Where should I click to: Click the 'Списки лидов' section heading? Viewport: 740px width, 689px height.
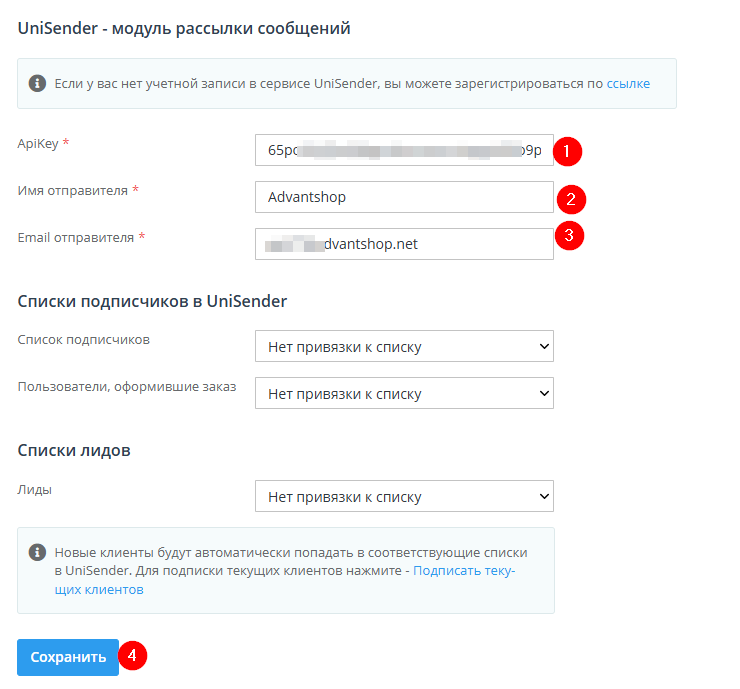point(74,450)
